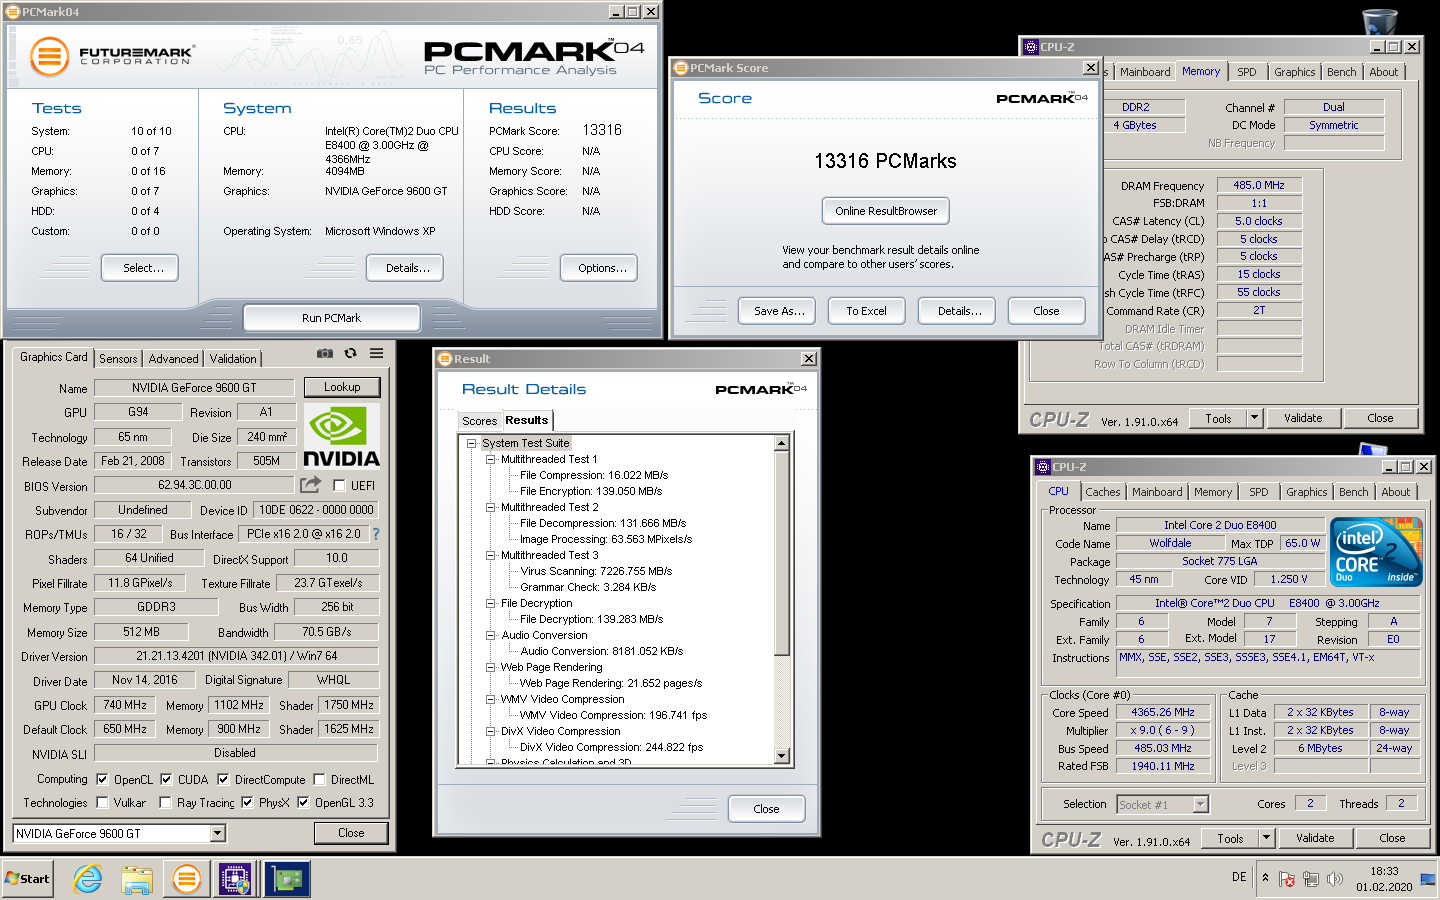This screenshot has width=1440, height=900.
Task: Toggle the OpenCL checkbox
Action: point(102,779)
